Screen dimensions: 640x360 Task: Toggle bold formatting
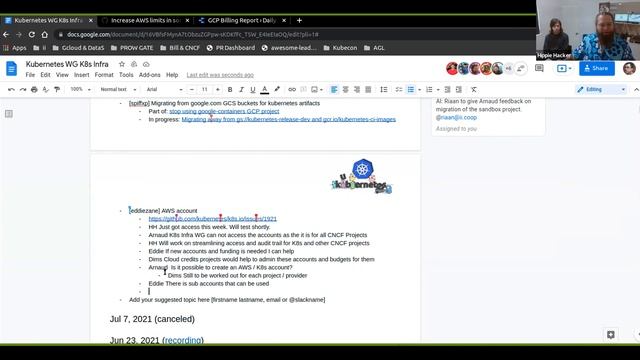pos(230,89)
